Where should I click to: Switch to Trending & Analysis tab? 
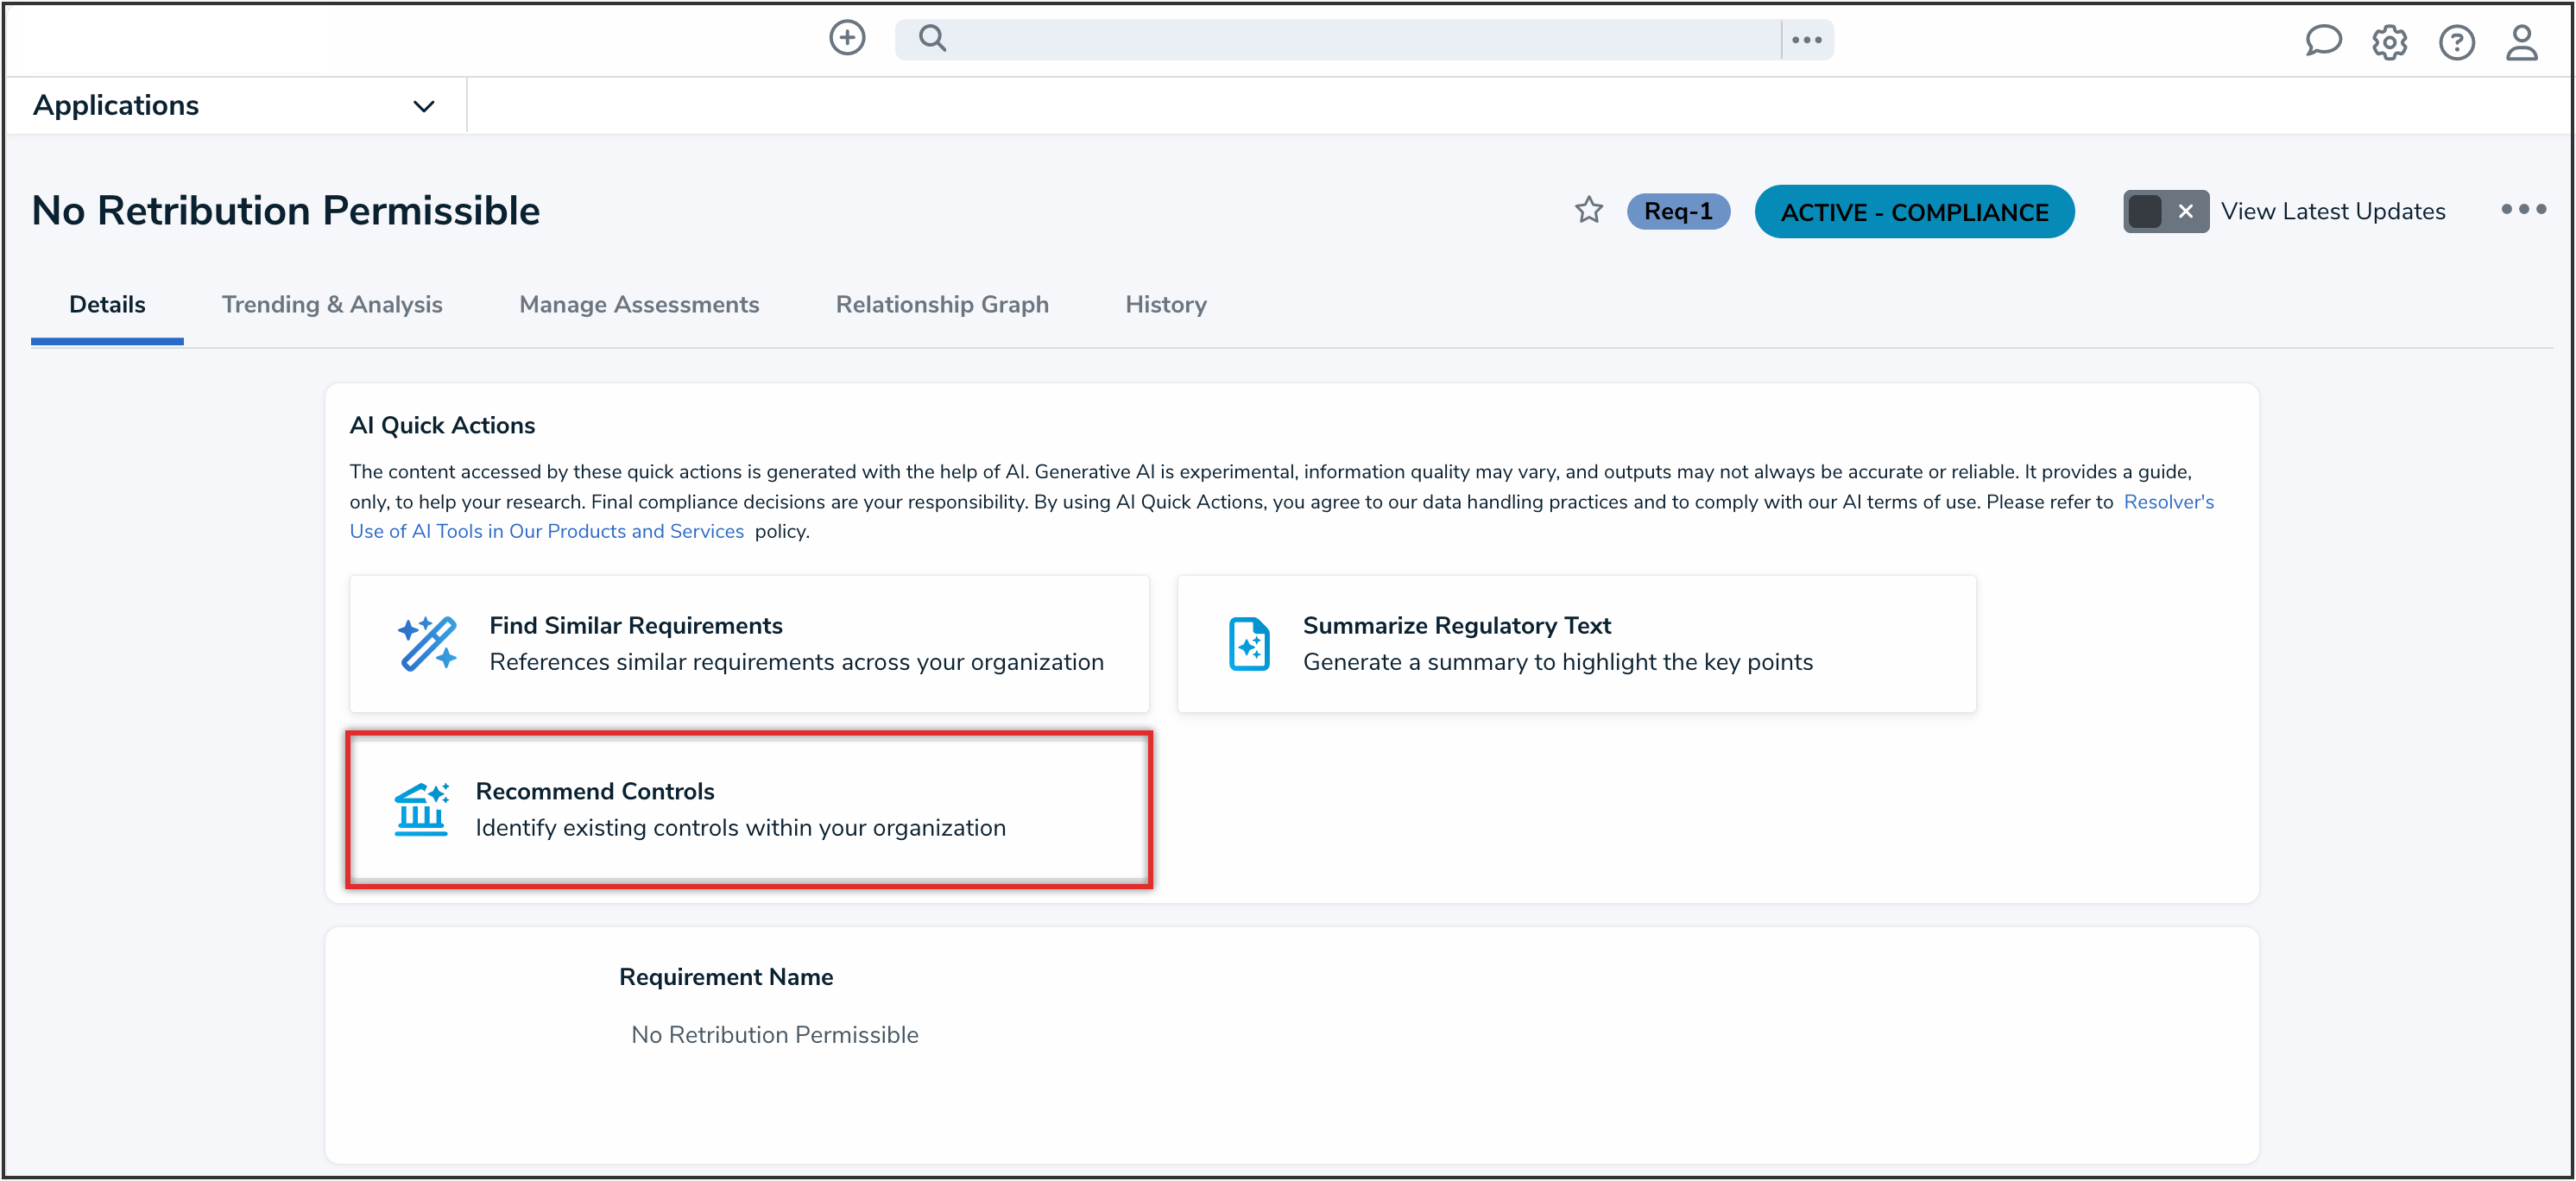coord(332,304)
